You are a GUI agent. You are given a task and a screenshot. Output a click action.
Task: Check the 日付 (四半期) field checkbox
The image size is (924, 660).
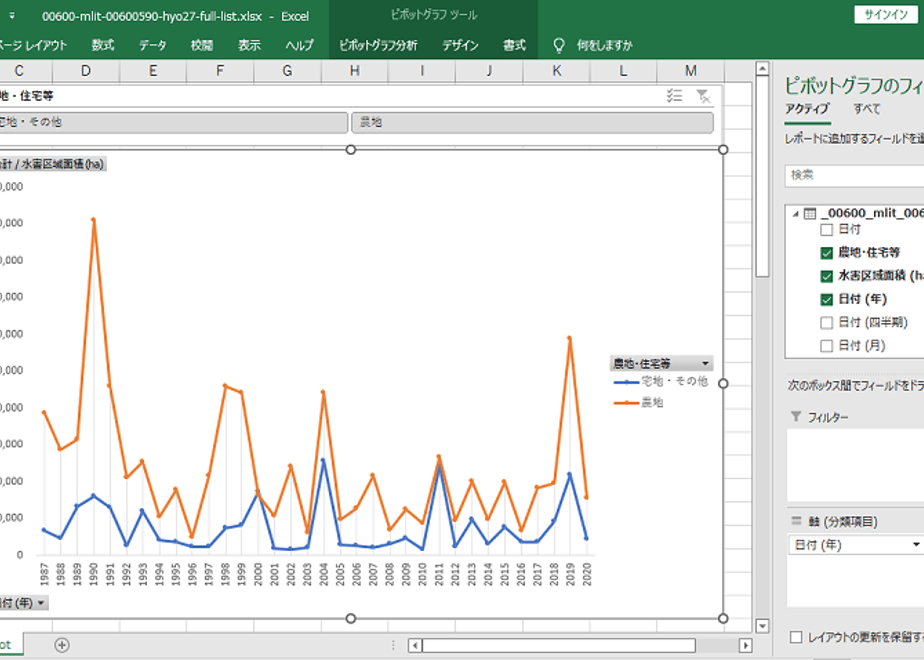pyautogui.click(x=826, y=322)
